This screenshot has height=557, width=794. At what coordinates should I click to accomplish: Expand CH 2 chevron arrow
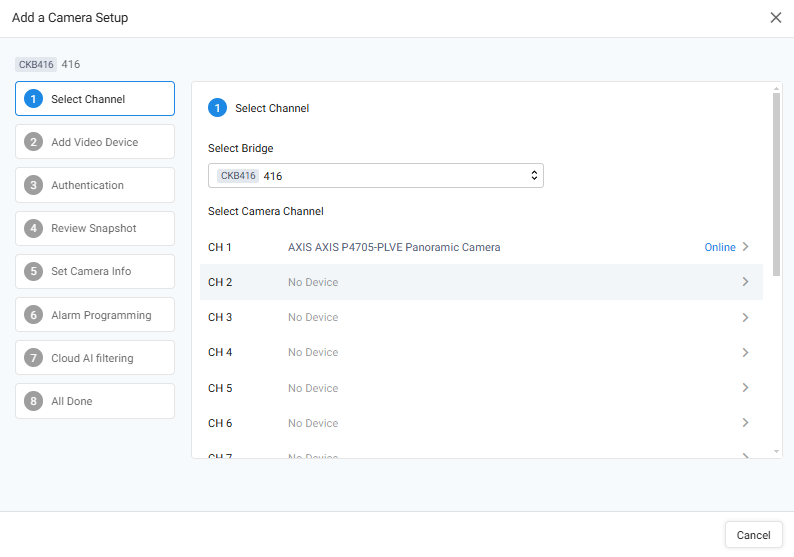pos(745,282)
